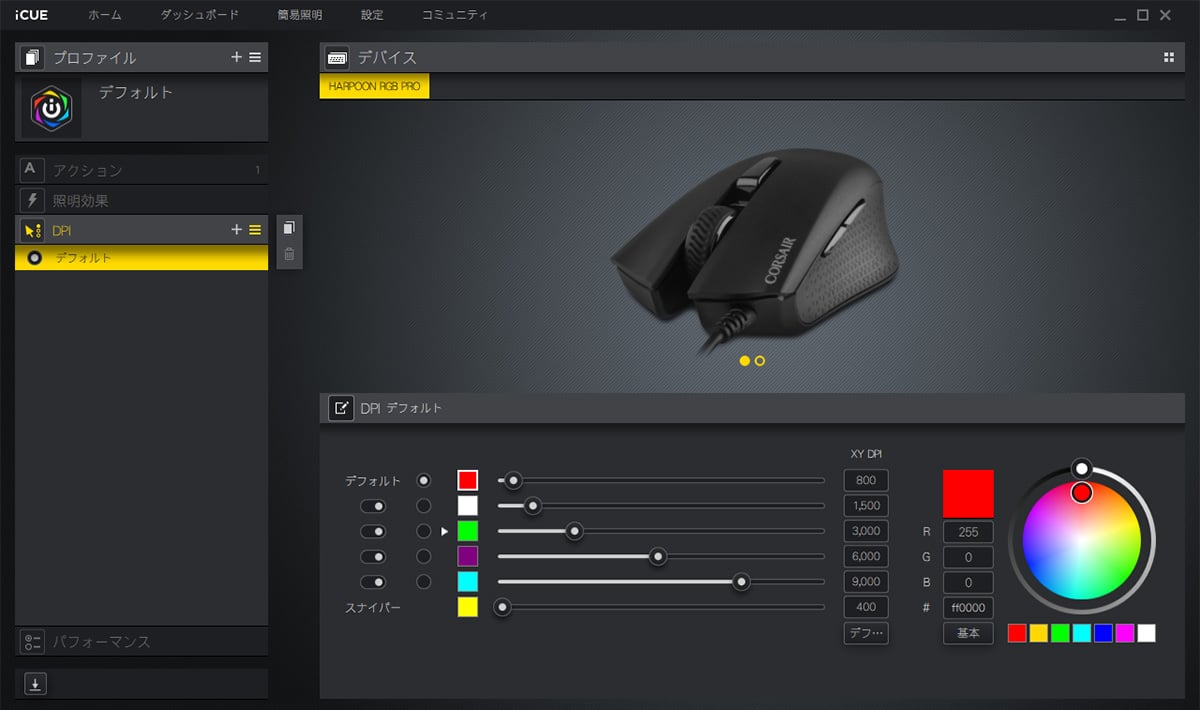Click the 800 DPI slider handle
The image size is (1200, 710).
coord(513,481)
